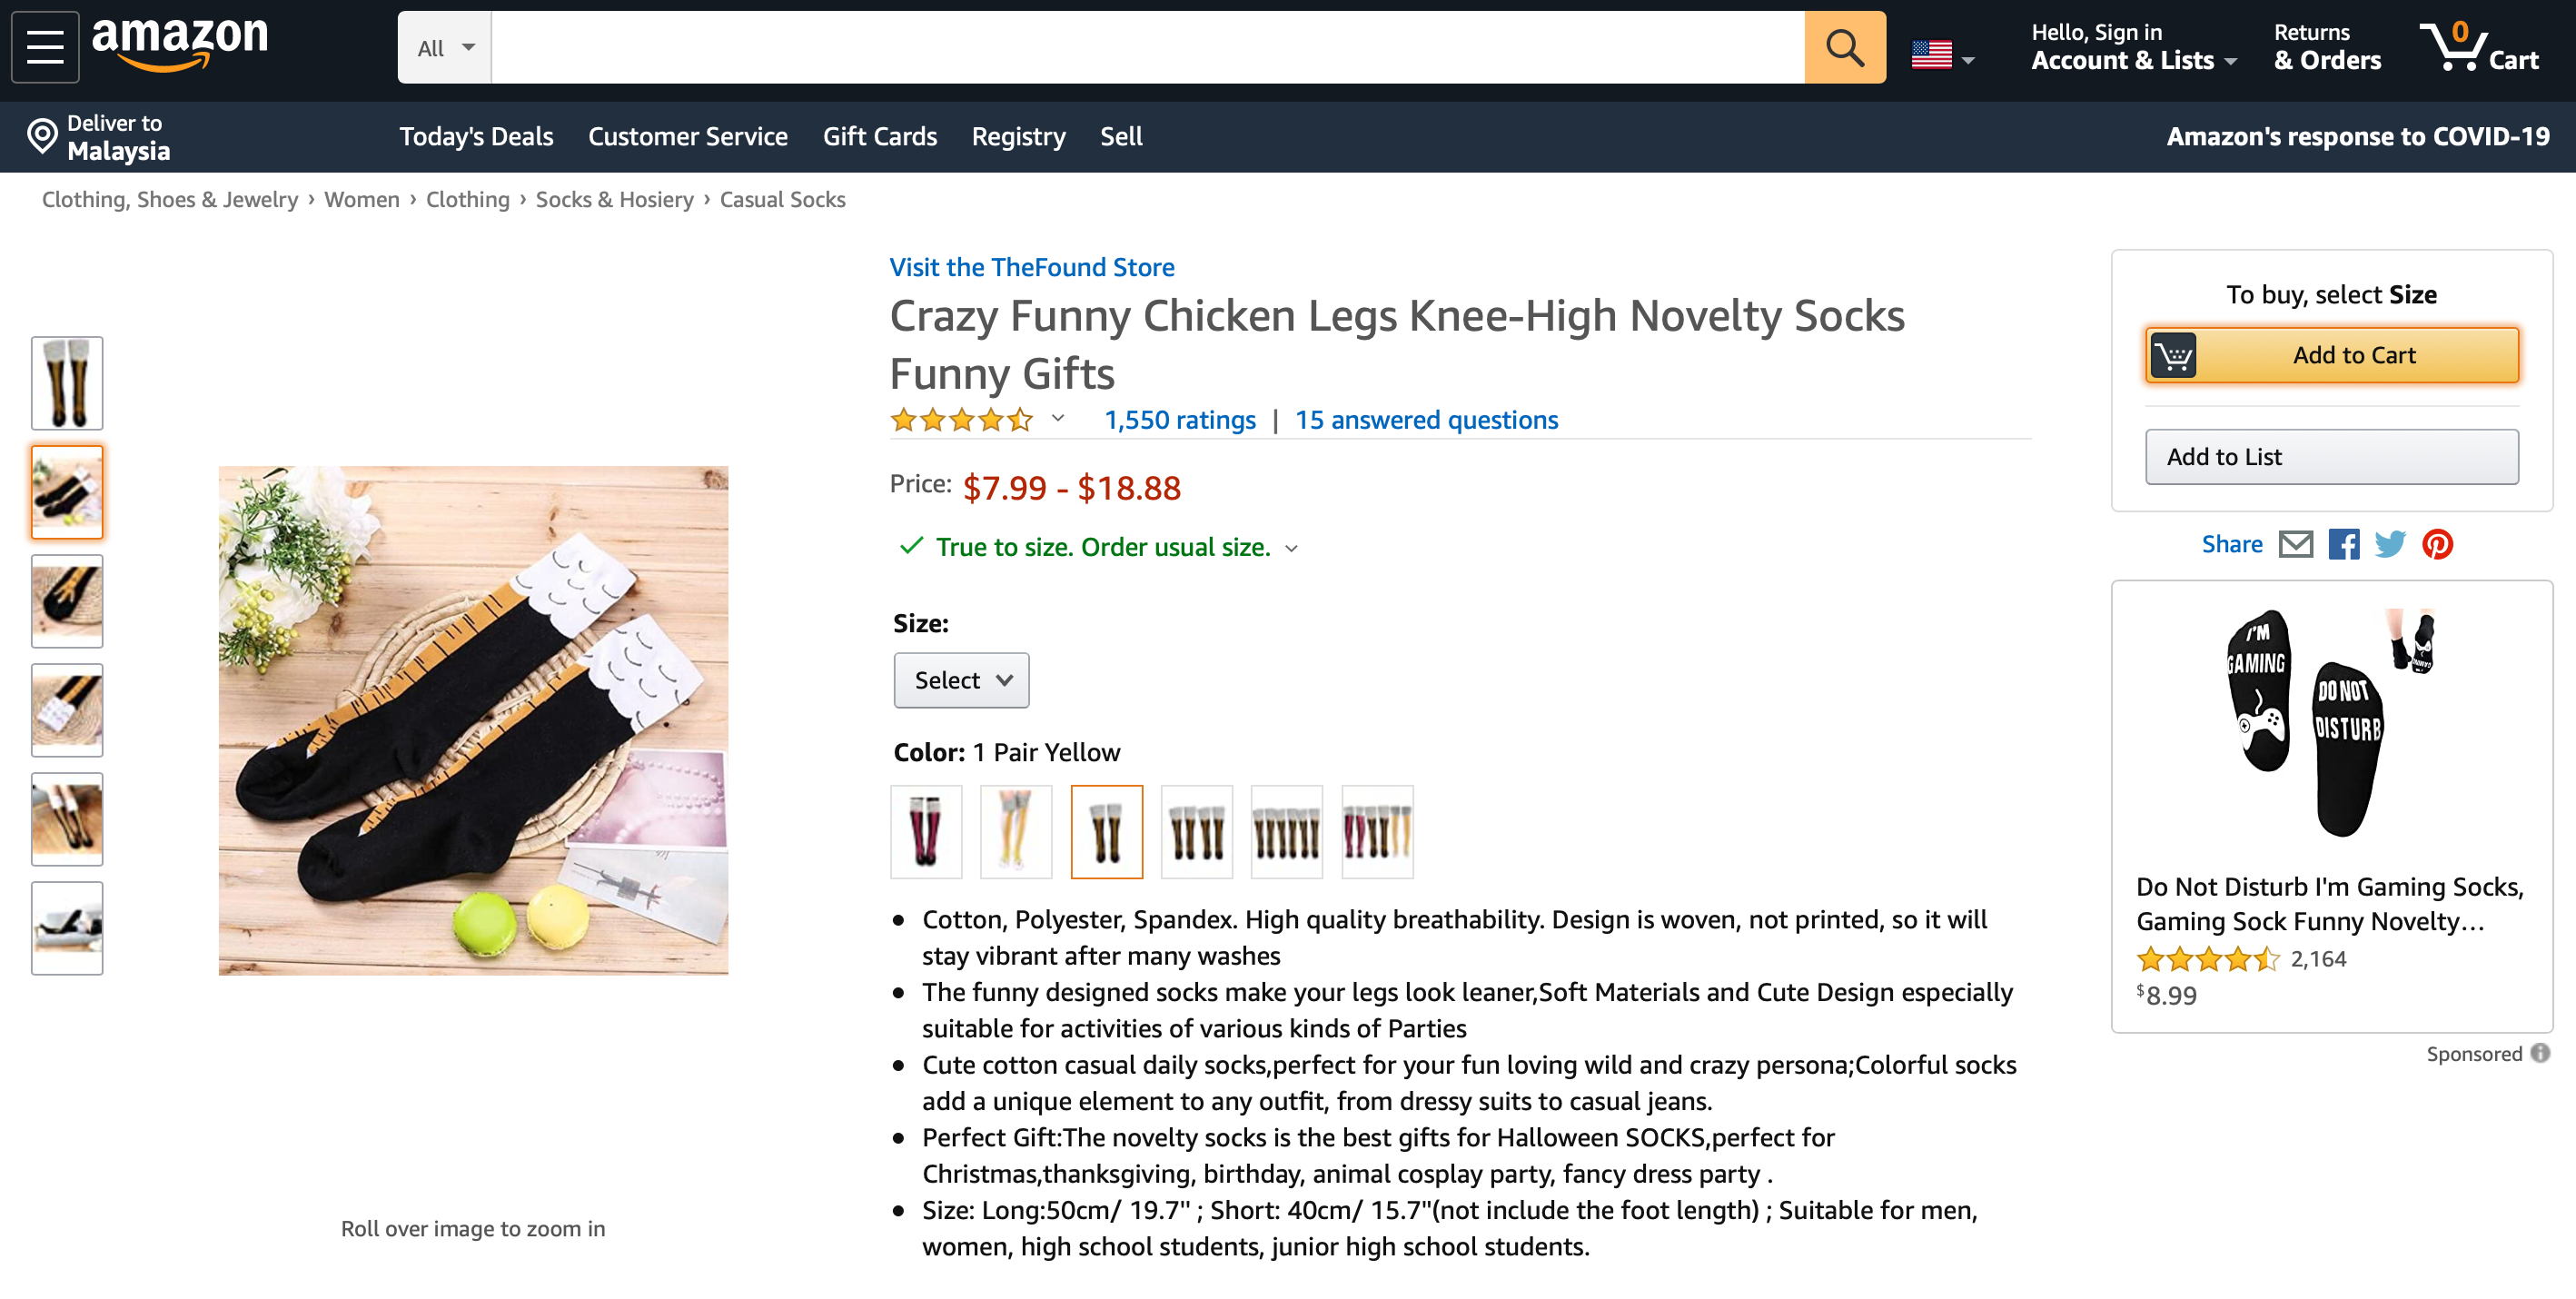Share the product on Facebook
Viewport: 2576px width, 1299px height.
2343,544
